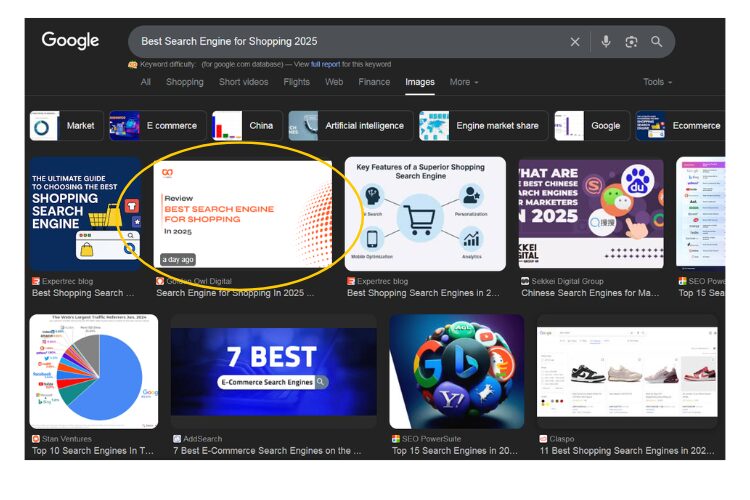Viewport: 750px width, 500px height.
Task: Click the Stan Ventures source name
Action: pos(66,438)
